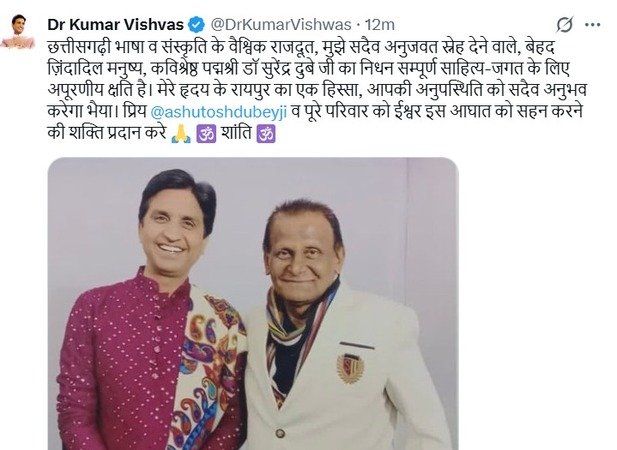Open the attached photo of two men
Viewport: 617px width, 450px height.
point(253,304)
